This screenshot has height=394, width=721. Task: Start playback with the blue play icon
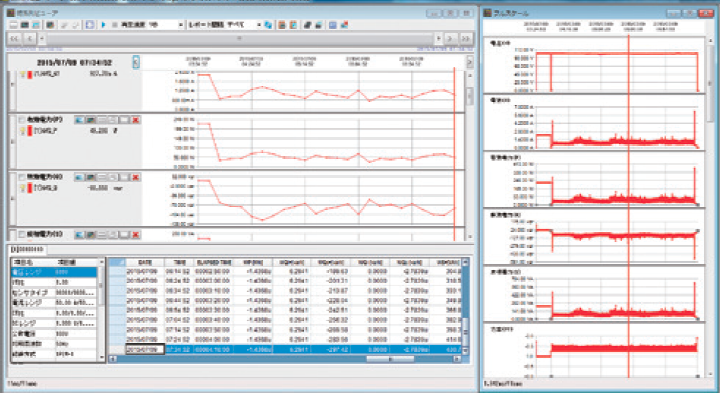(103, 25)
